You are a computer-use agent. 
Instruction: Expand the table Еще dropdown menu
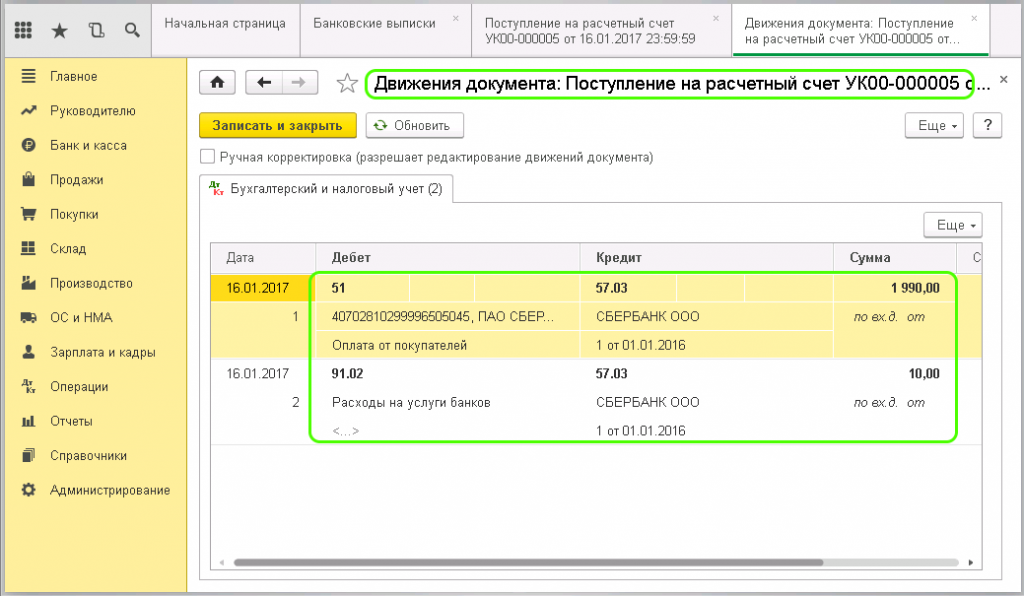click(x=952, y=225)
